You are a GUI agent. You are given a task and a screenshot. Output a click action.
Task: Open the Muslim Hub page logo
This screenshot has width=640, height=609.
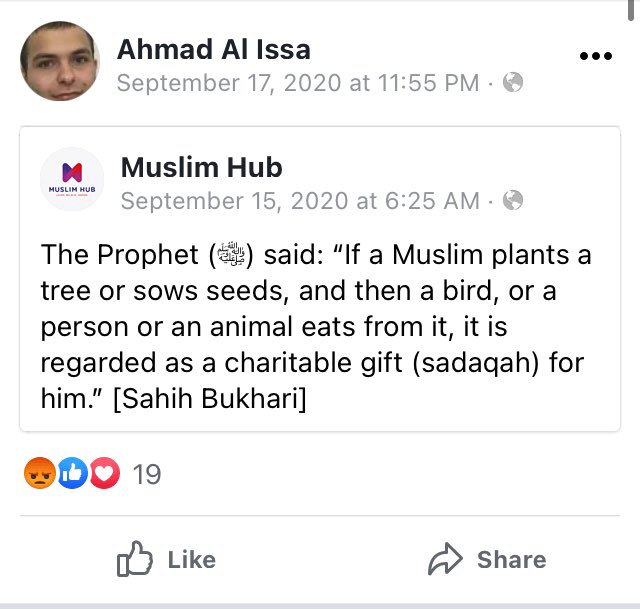(72, 179)
